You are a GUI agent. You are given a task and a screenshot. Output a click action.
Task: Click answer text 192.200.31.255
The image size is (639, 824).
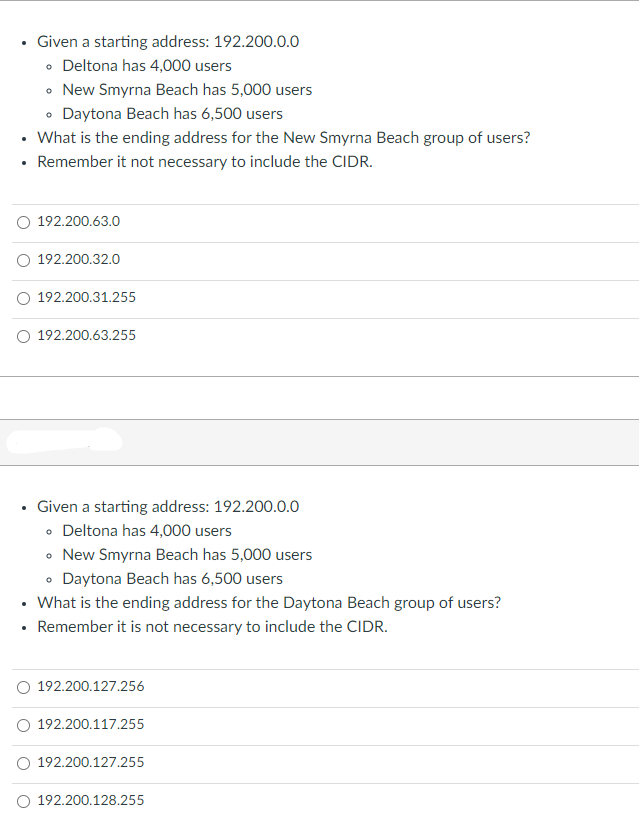pyautogui.click(x=87, y=297)
